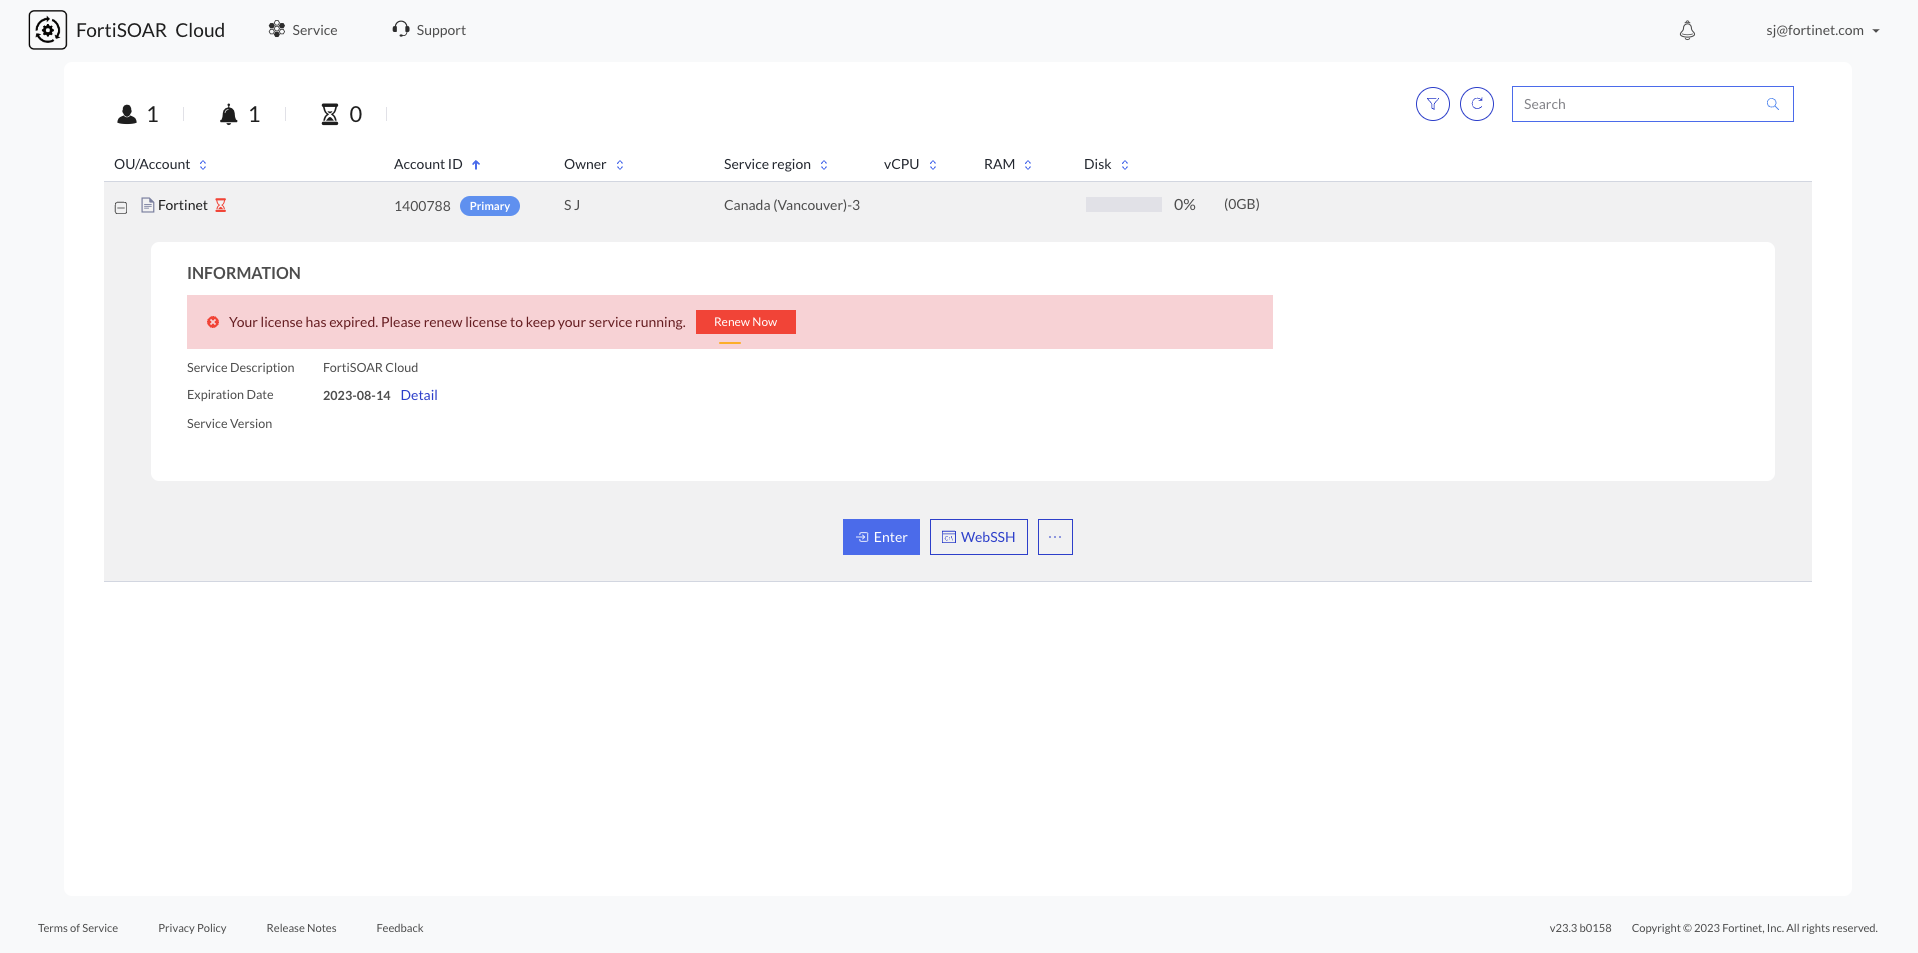Viewport: 1918px width, 953px height.
Task: Click the FortiSOAR Cloud logo icon
Action: tap(47, 30)
